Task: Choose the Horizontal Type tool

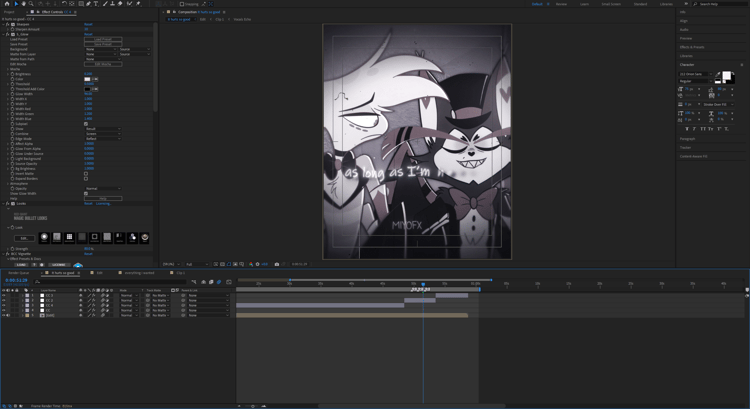Action: pos(96,4)
